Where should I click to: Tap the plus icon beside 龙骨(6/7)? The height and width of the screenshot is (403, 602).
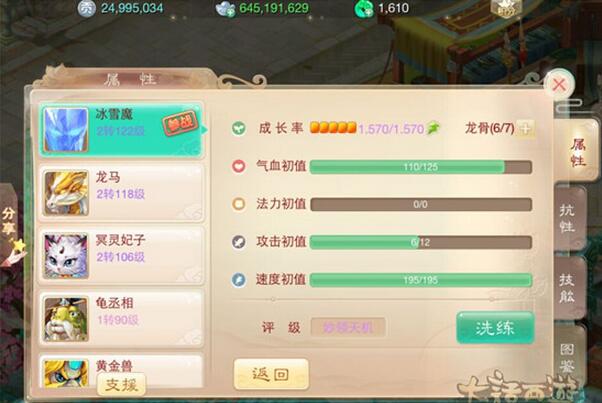pyautogui.click(x=525, y=129)
